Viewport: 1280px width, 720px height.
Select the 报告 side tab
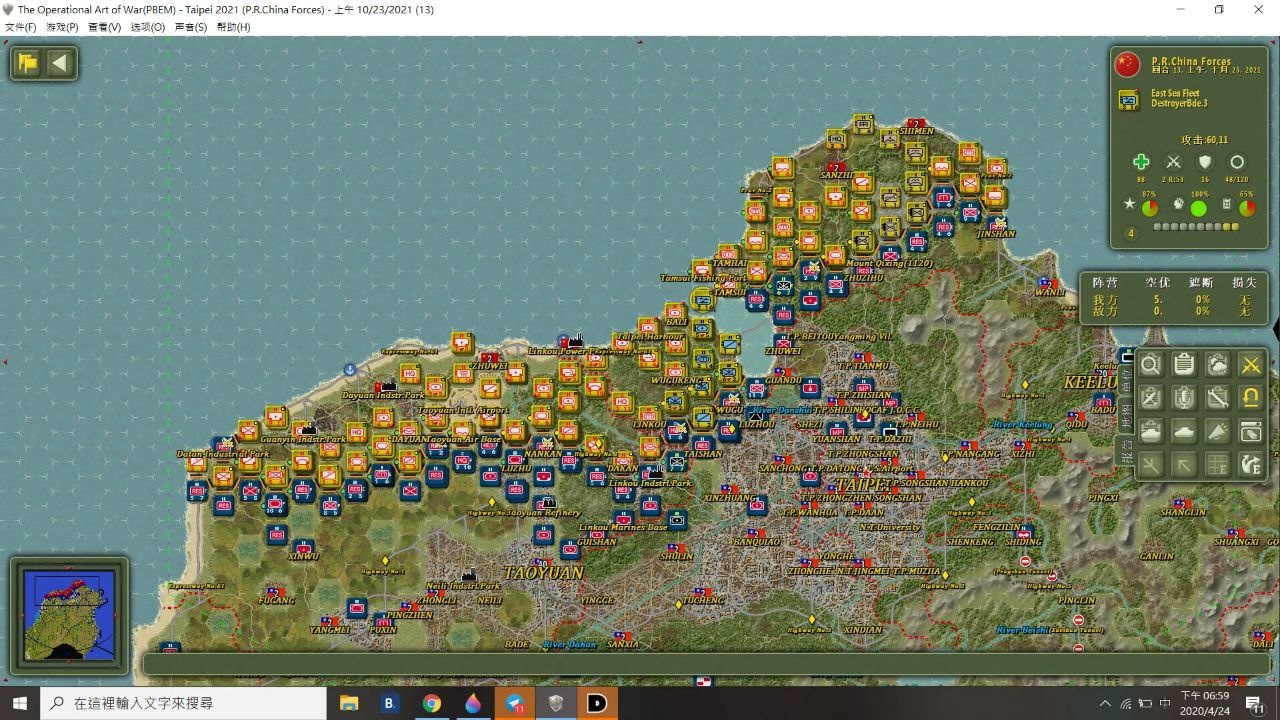pos(1125,452)
